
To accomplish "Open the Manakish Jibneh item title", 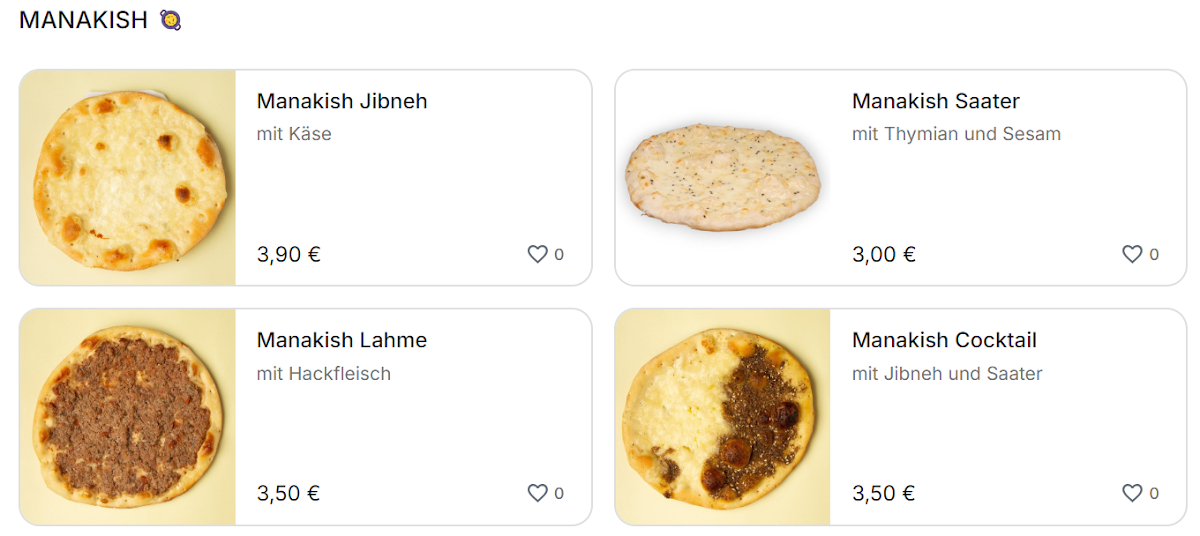I will coord(342,101).
